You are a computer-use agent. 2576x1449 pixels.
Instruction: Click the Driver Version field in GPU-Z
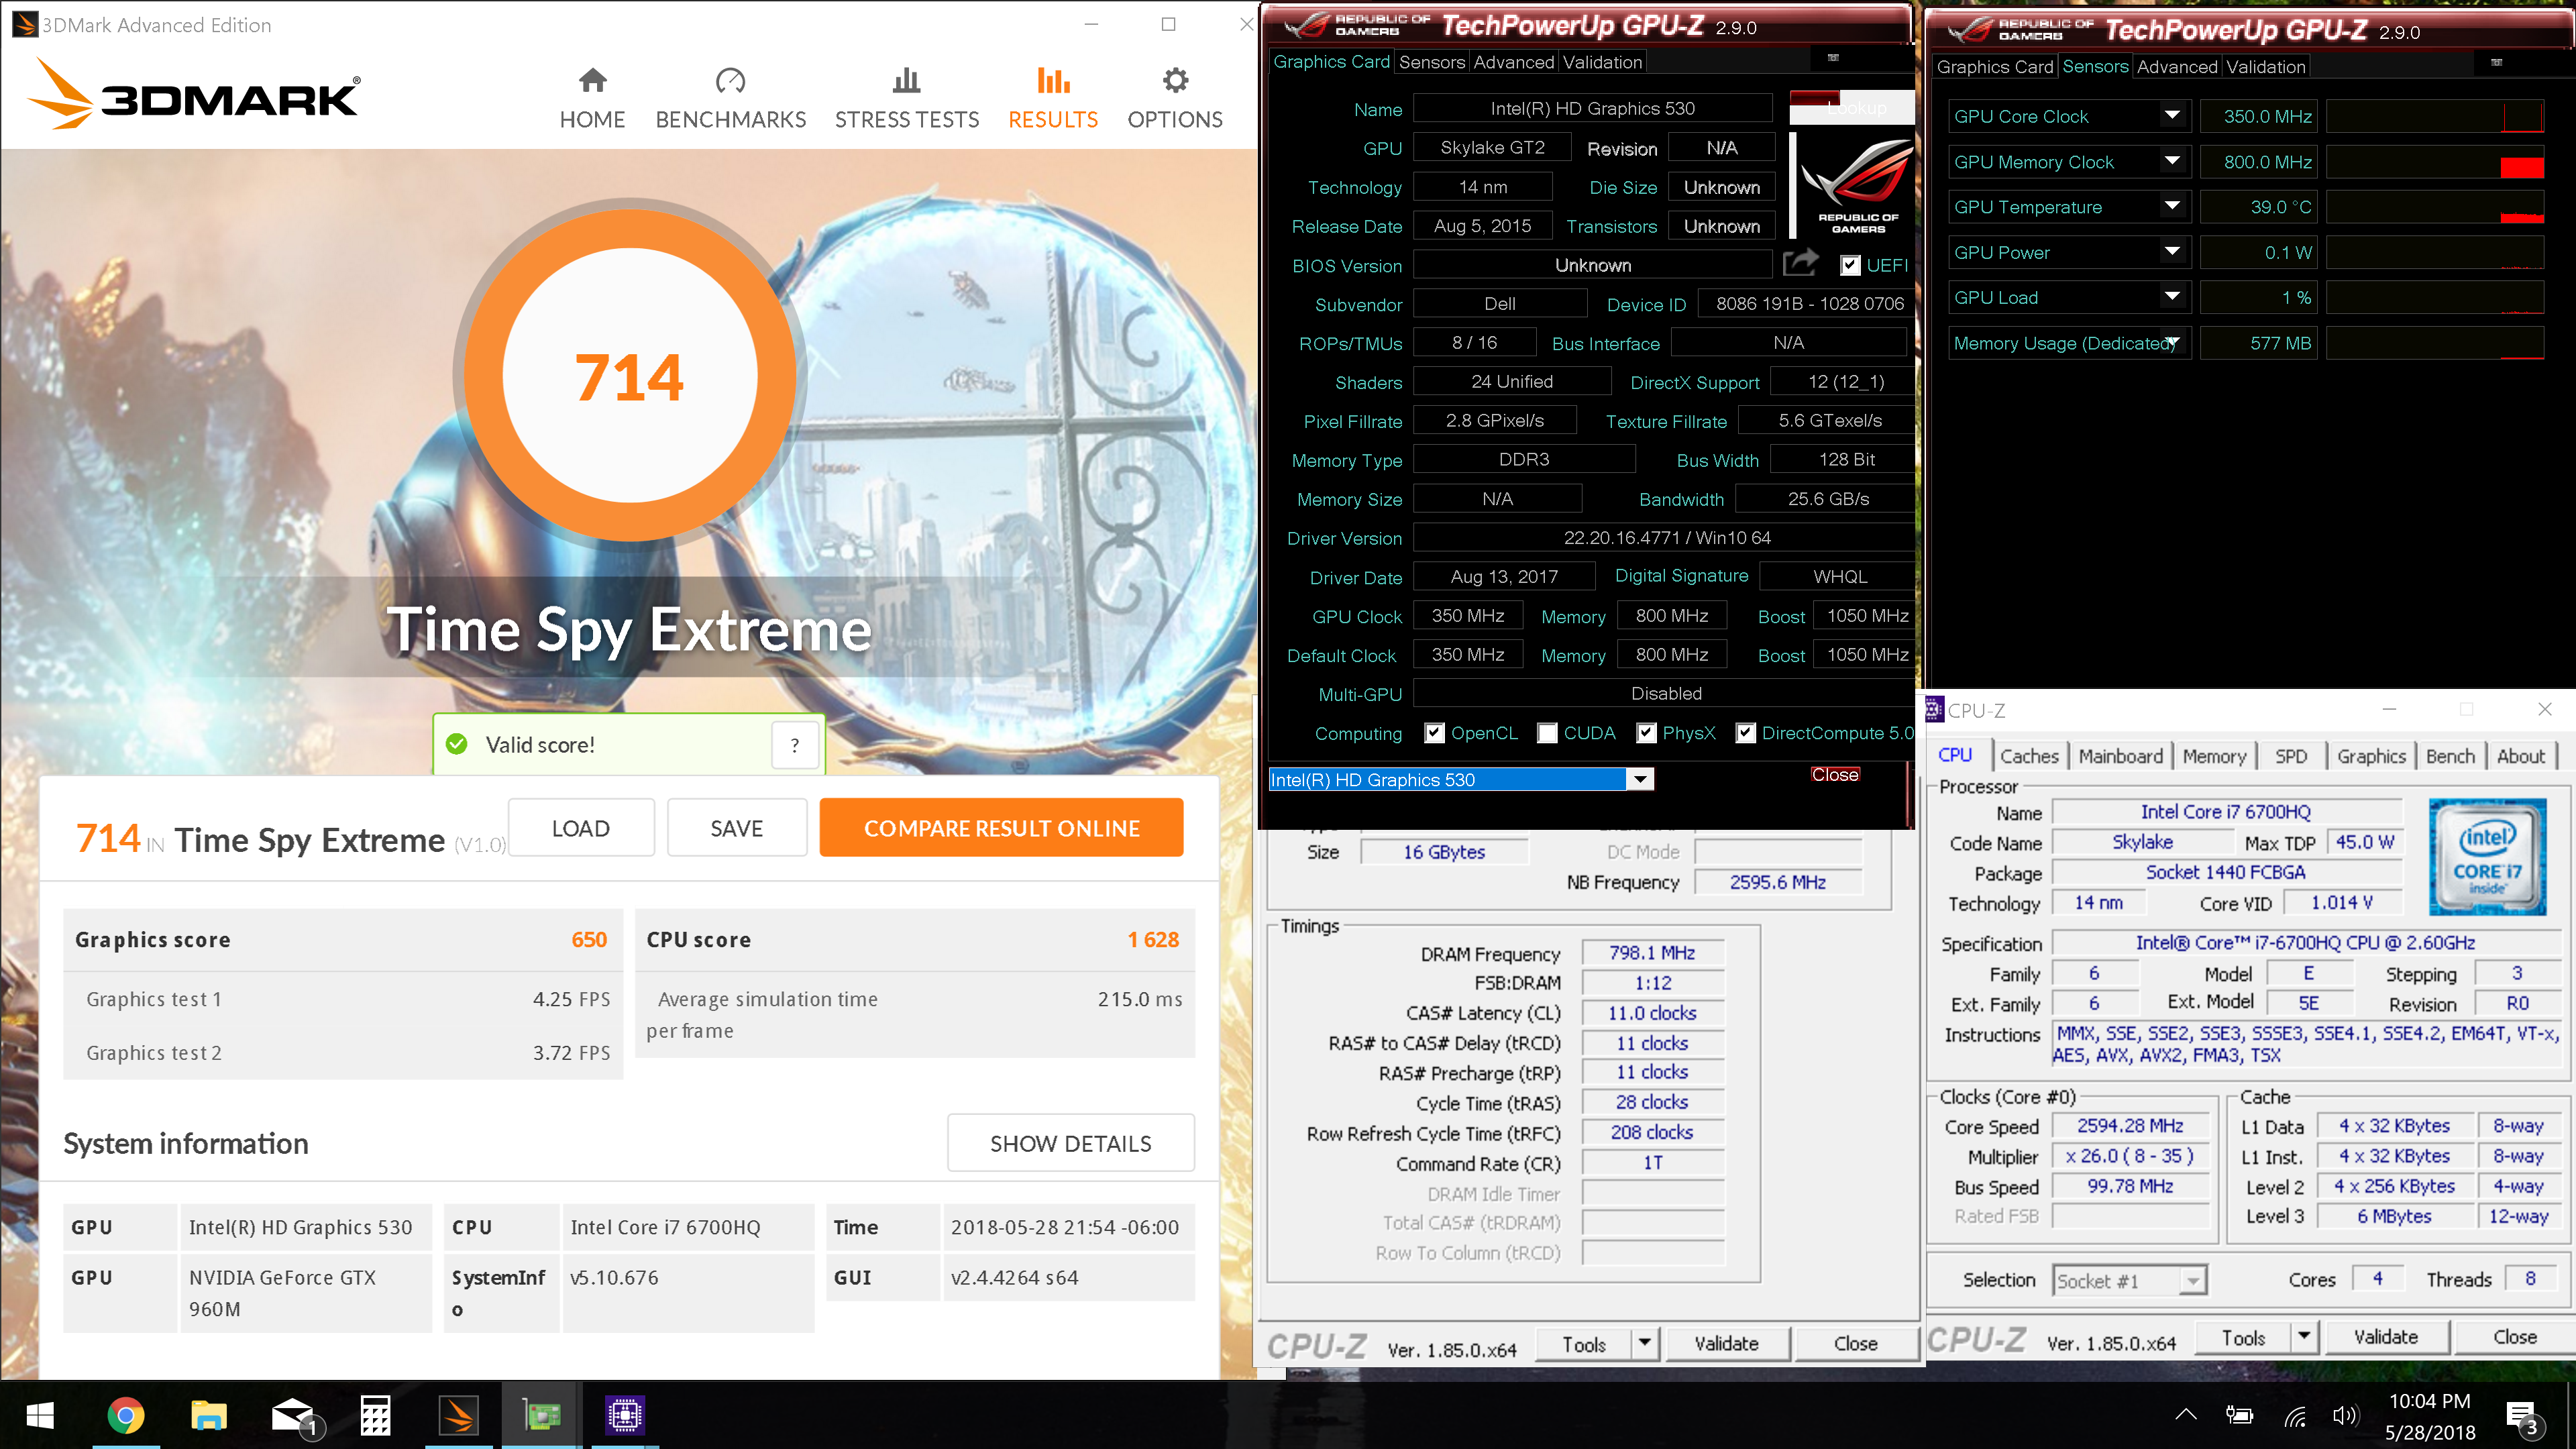coord(1665,538)
